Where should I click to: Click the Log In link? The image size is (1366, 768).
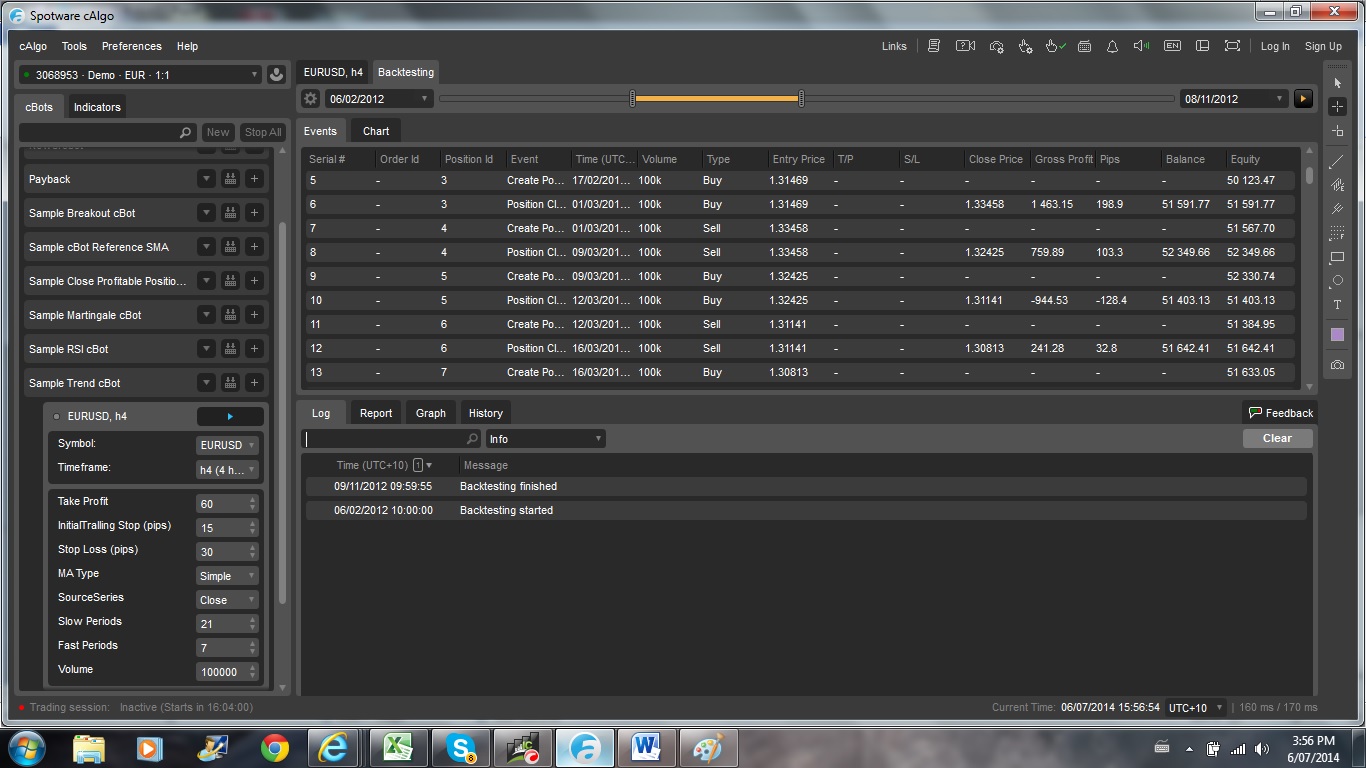[x=1275, y=46]
